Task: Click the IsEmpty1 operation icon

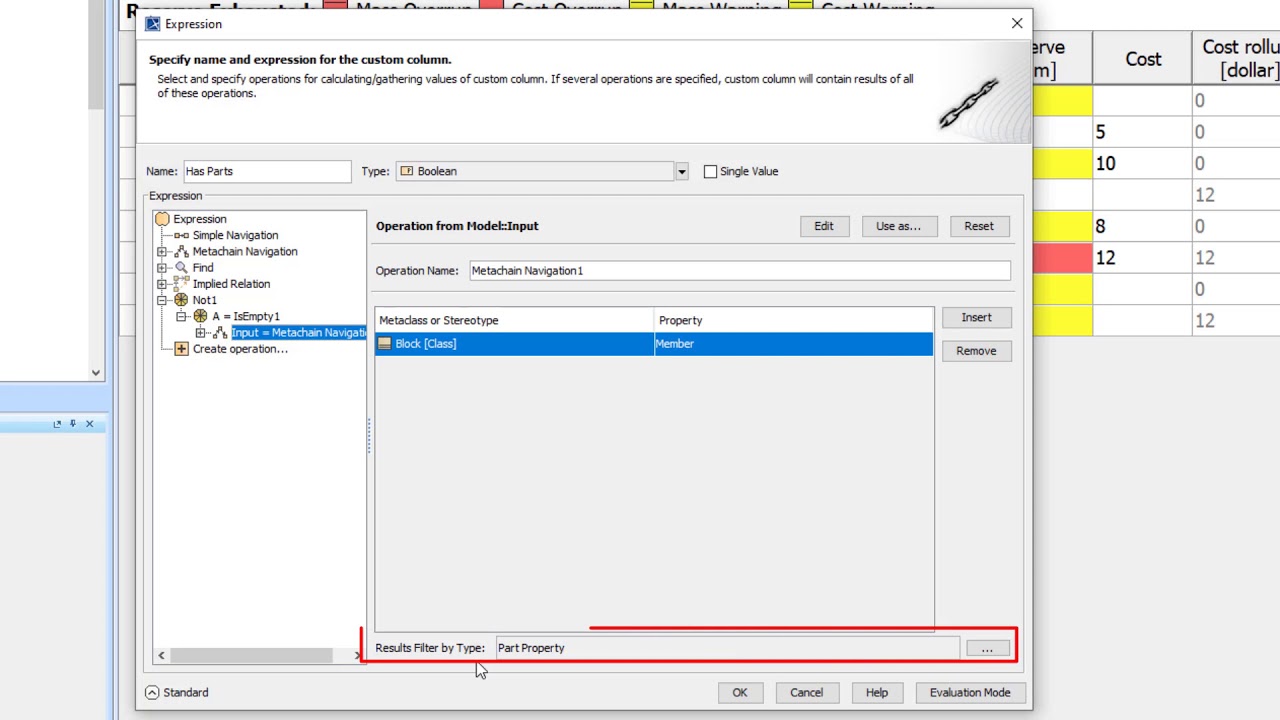Action: pyautogui.click(x=200, y=316)
